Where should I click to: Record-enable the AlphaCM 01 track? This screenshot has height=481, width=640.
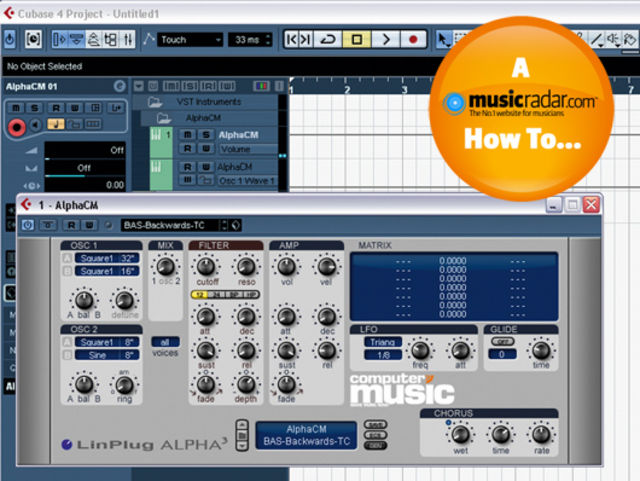click(16, 127)
